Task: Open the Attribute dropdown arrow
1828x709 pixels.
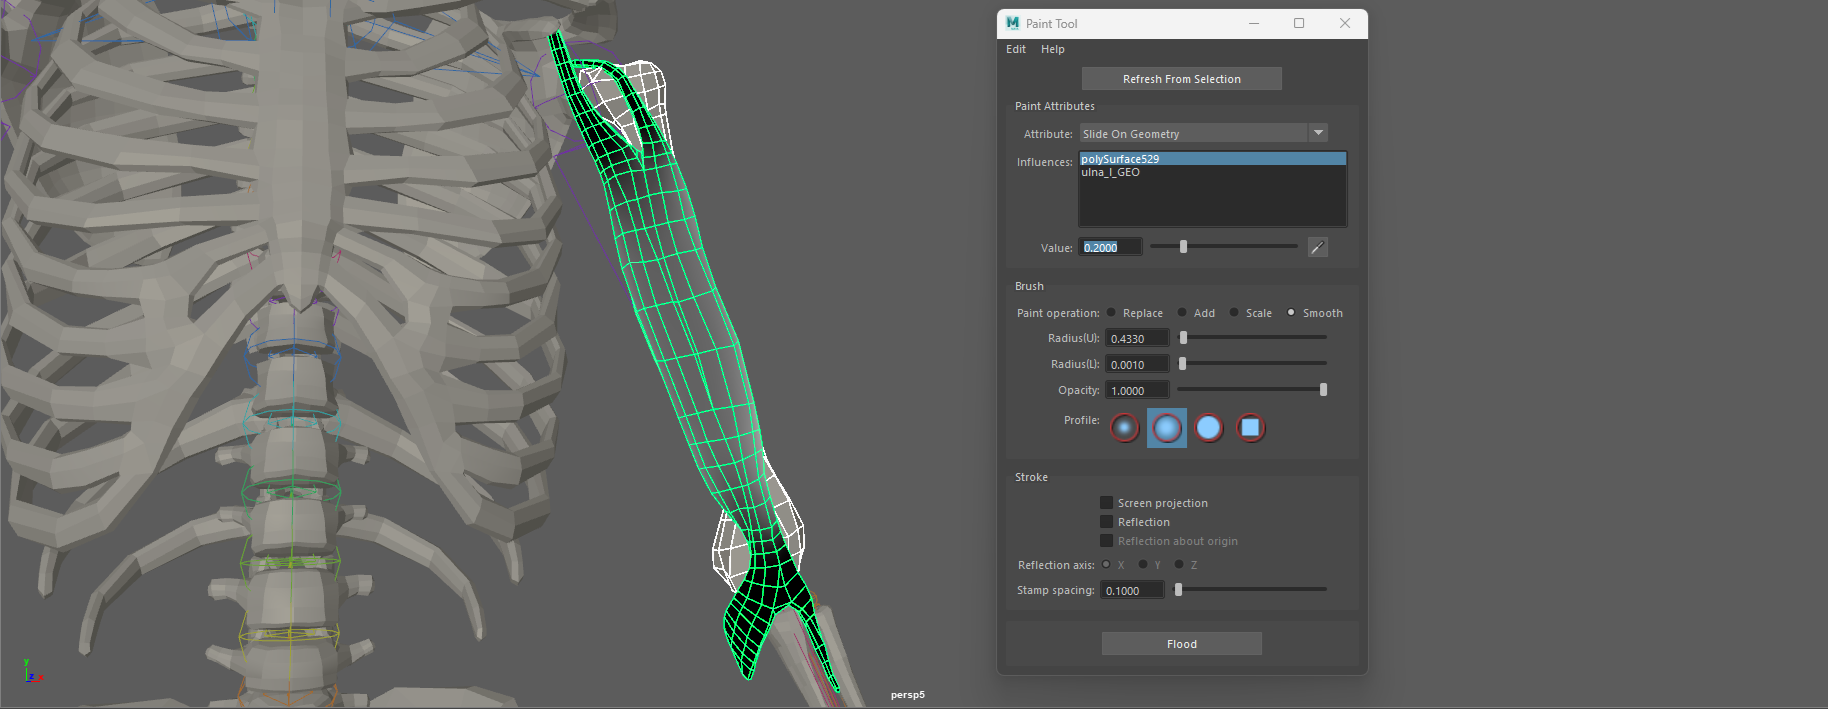Action: 1318,133
